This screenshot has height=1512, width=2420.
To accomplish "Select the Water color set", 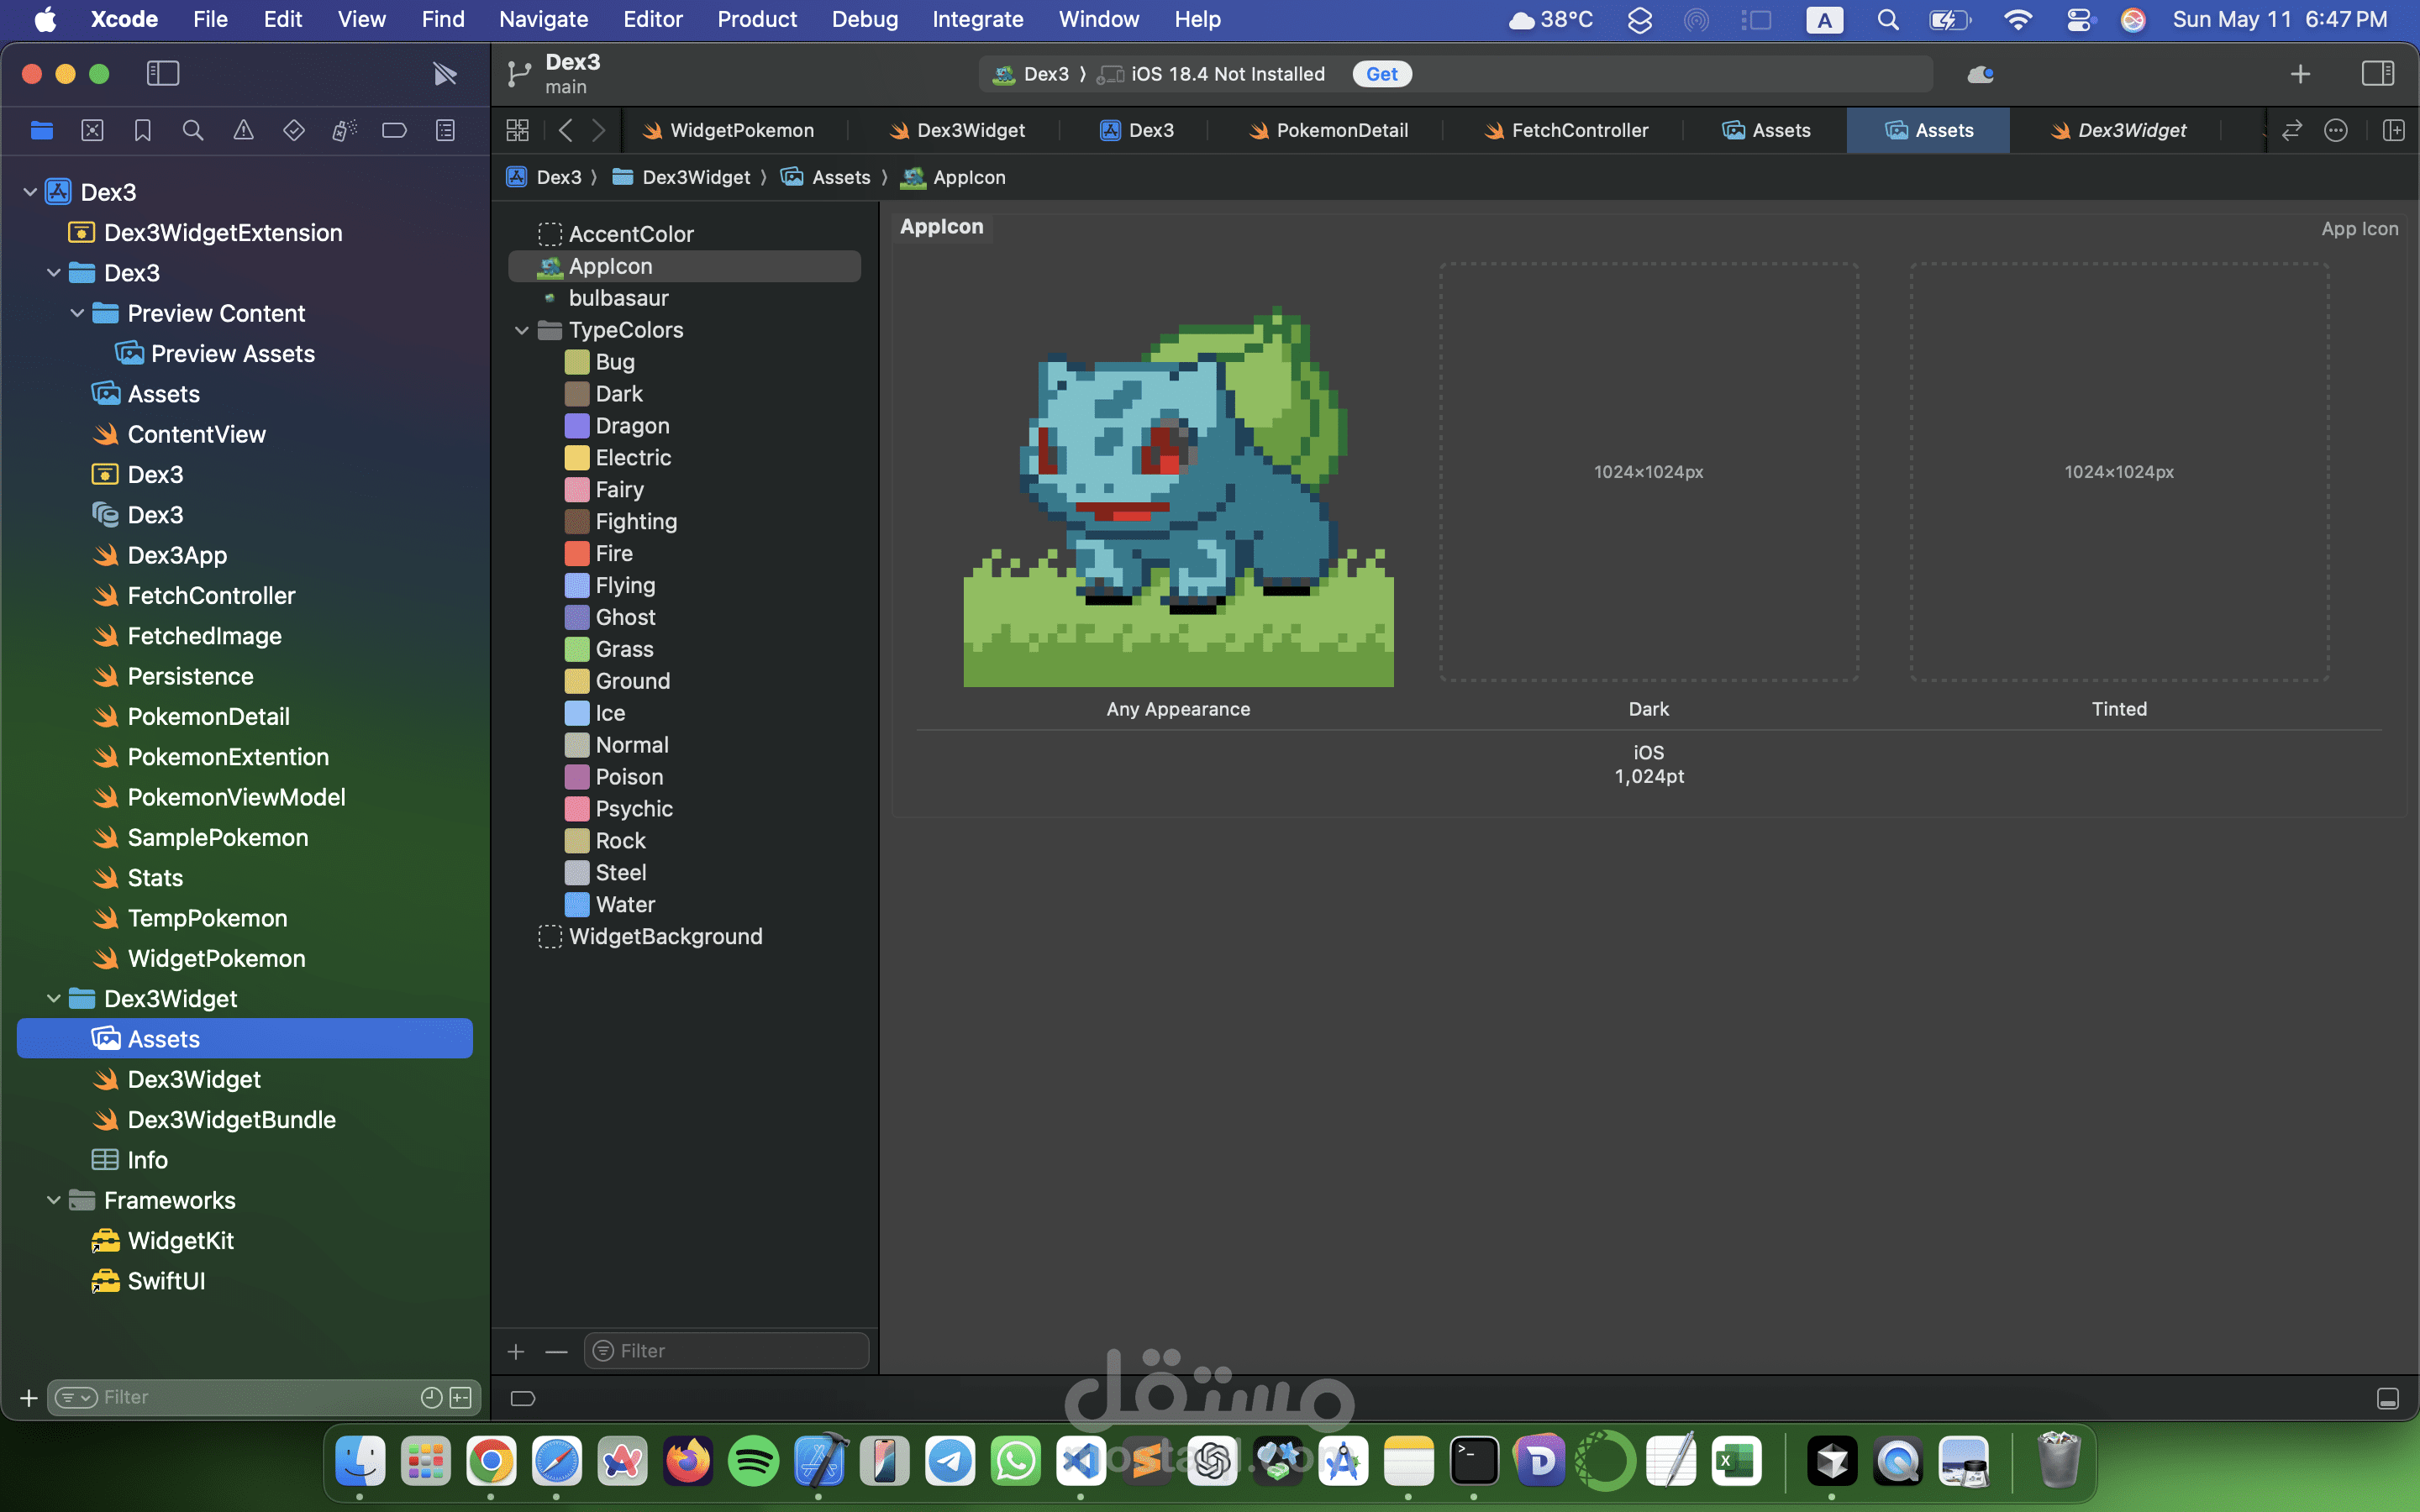I will click(x=626, y=904).
